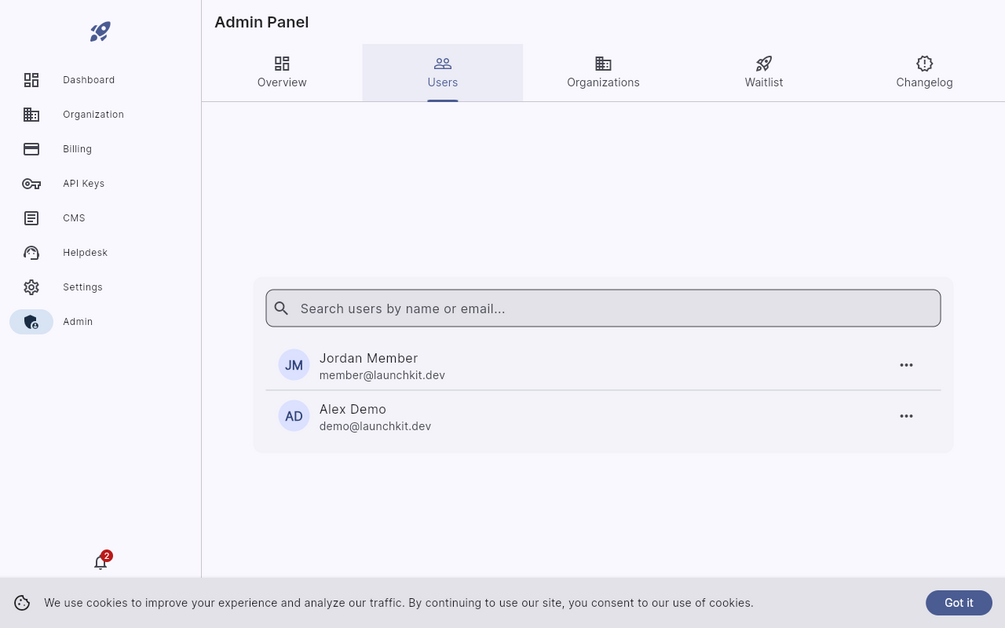
Task: Open Billing via the credit card icon
Action: pyautogui.click(x=31, y=149)
